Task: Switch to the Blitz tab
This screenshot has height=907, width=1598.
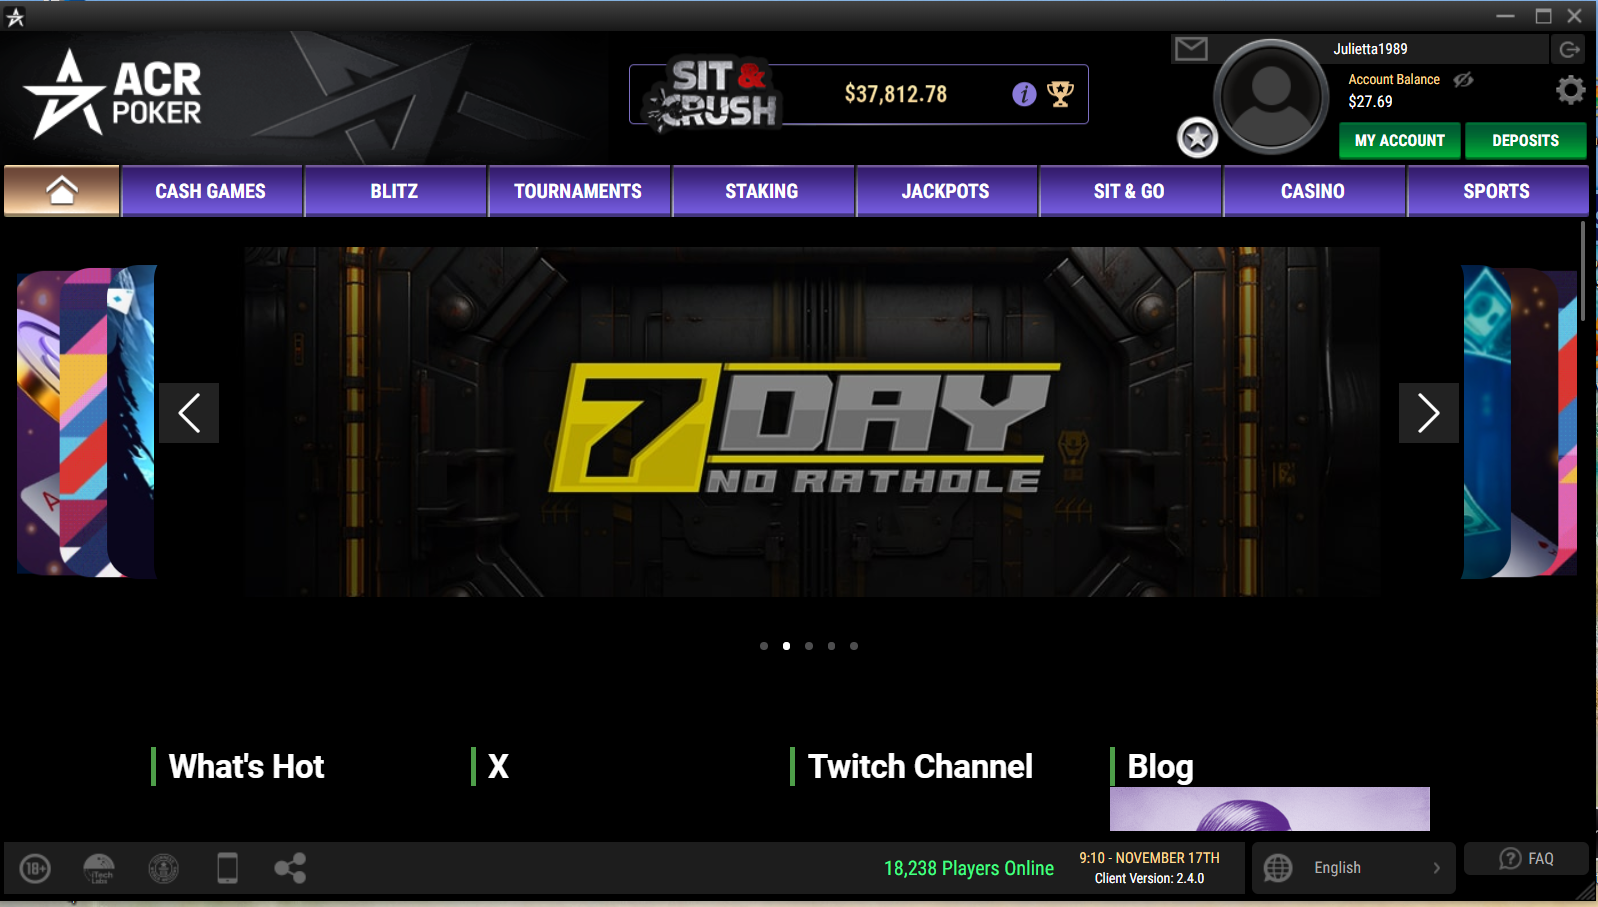Action: (x=395, y=191)
